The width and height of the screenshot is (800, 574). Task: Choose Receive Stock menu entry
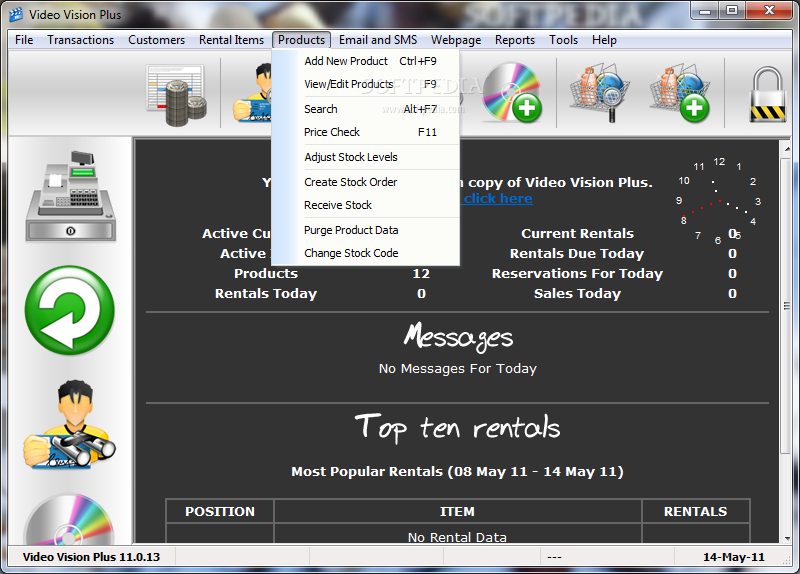point(366,205)
